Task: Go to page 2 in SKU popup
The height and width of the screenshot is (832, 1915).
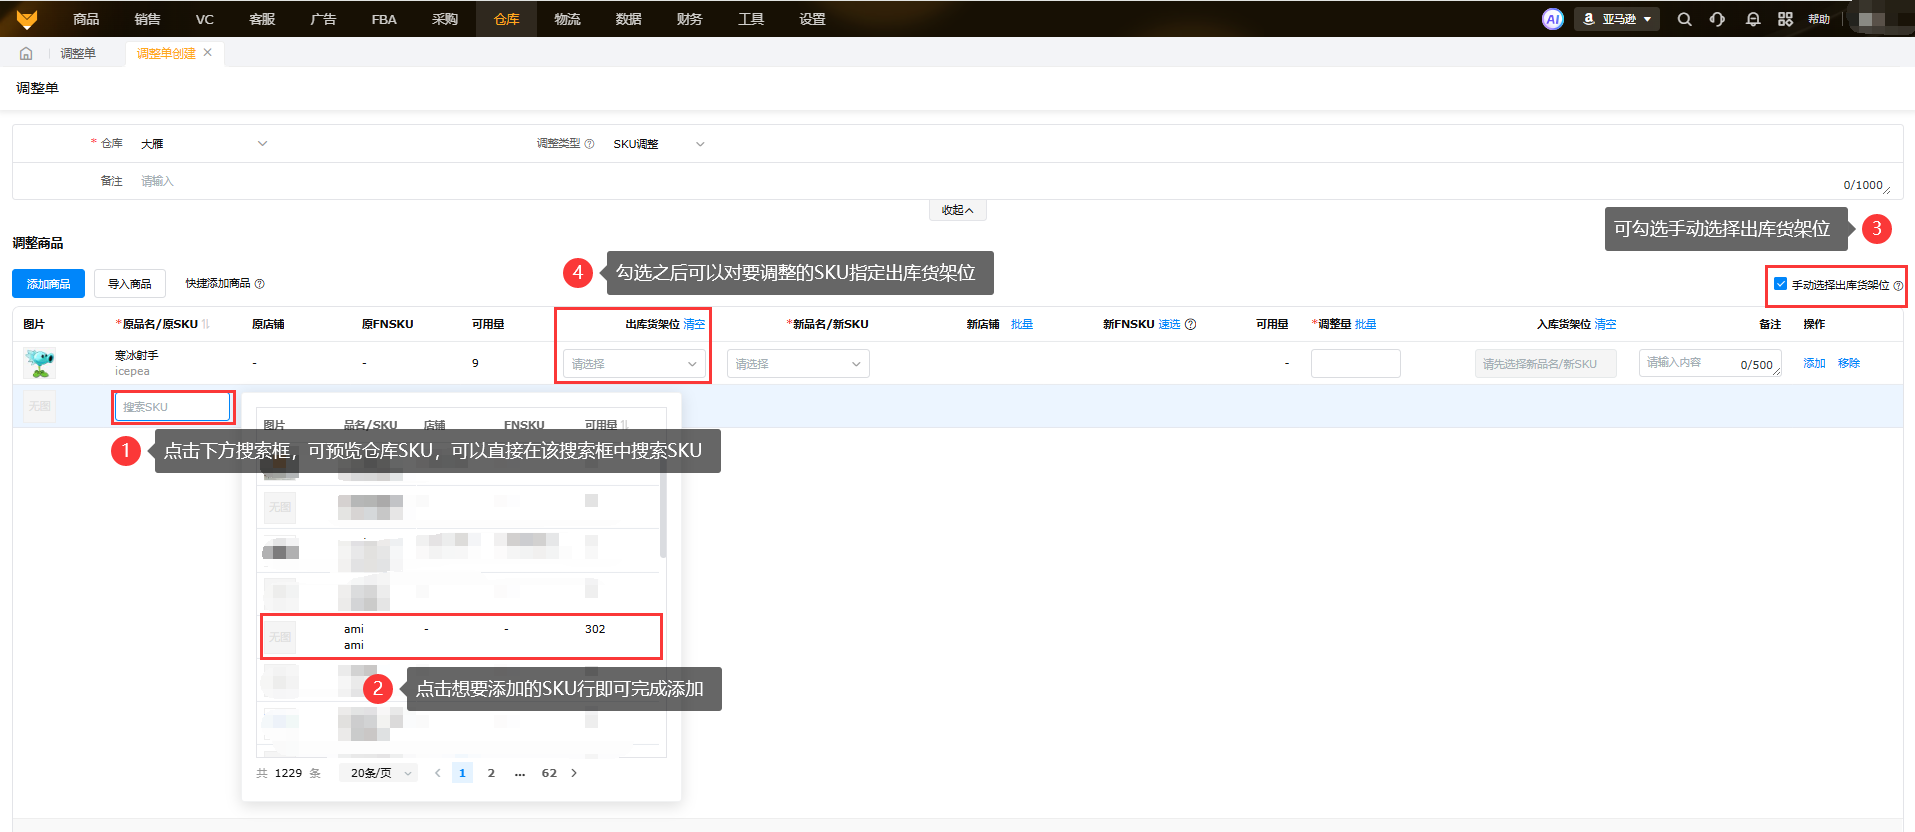Action: click(491, 773)
